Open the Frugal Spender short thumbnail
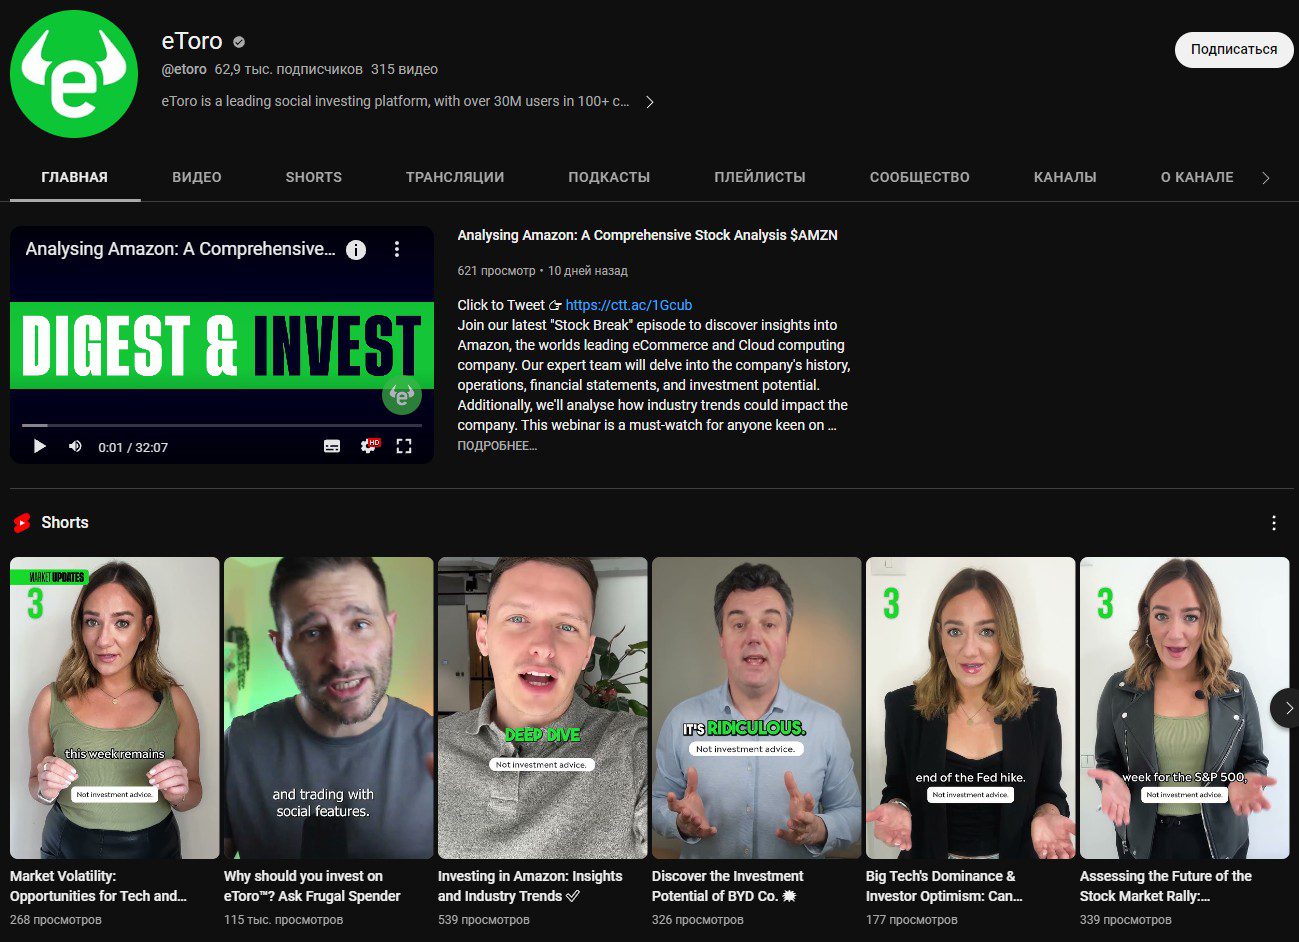Image resolution: width=1299 pixels, height=942 pixels. pyautogui.click(x=329, y=708)
